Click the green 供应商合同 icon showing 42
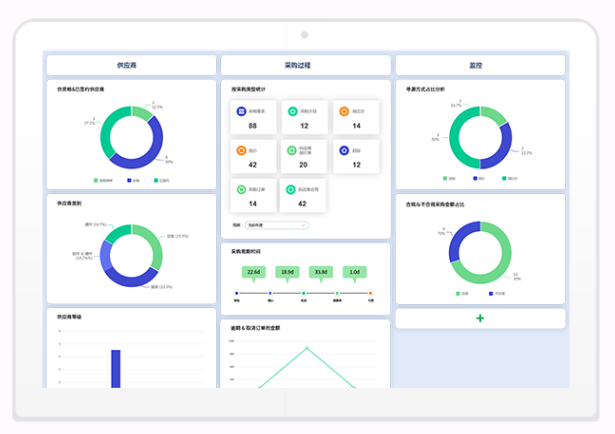The width and height of the screenshot is (615, 434). tap(293, 189)
